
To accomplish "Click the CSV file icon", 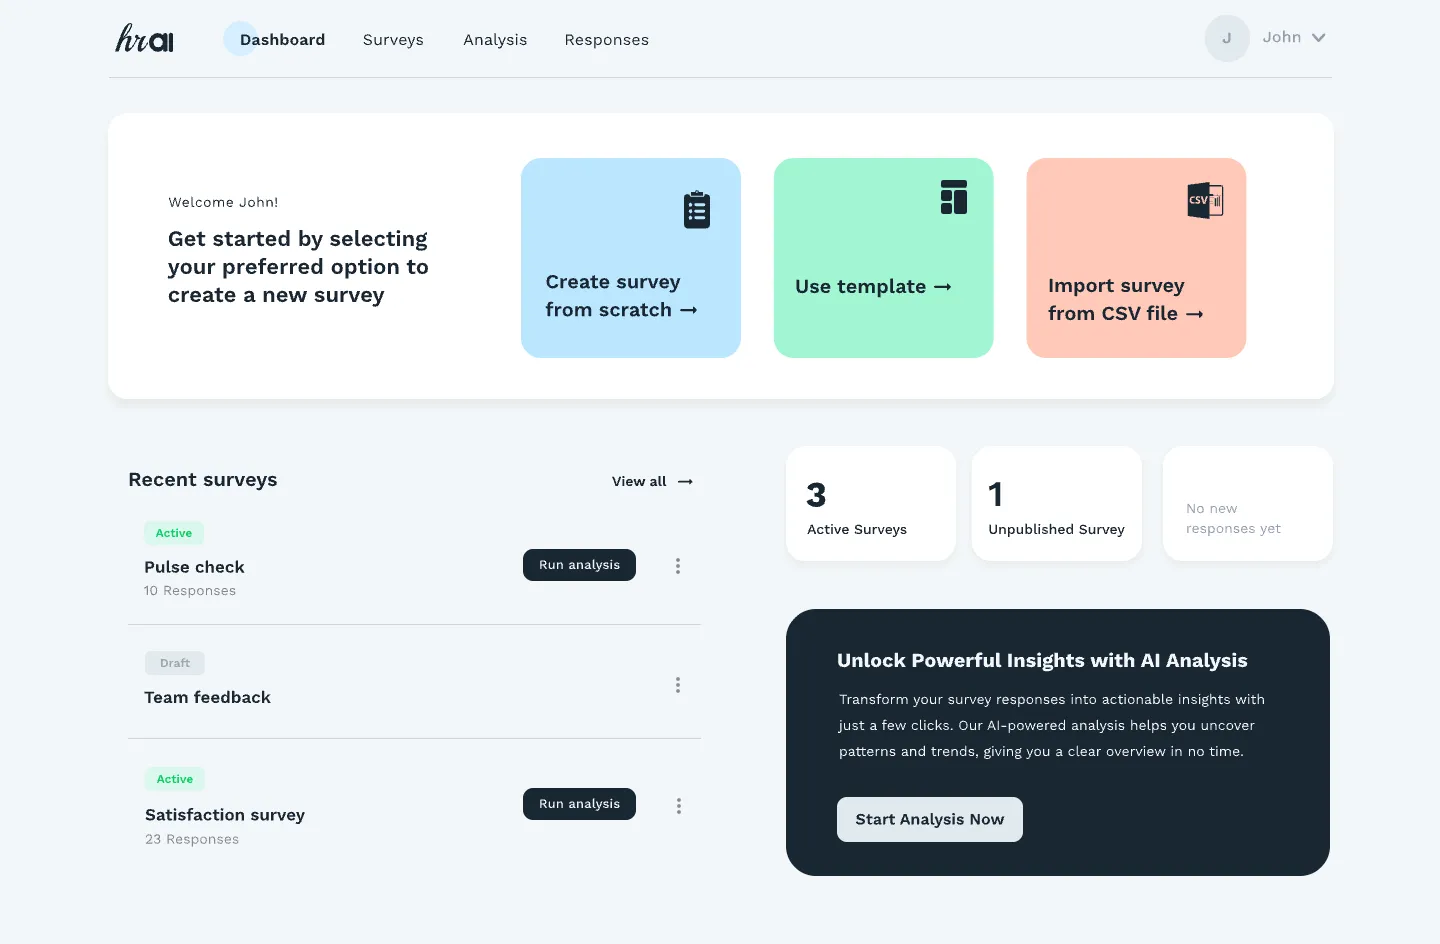I will [x=1205, y=200].
